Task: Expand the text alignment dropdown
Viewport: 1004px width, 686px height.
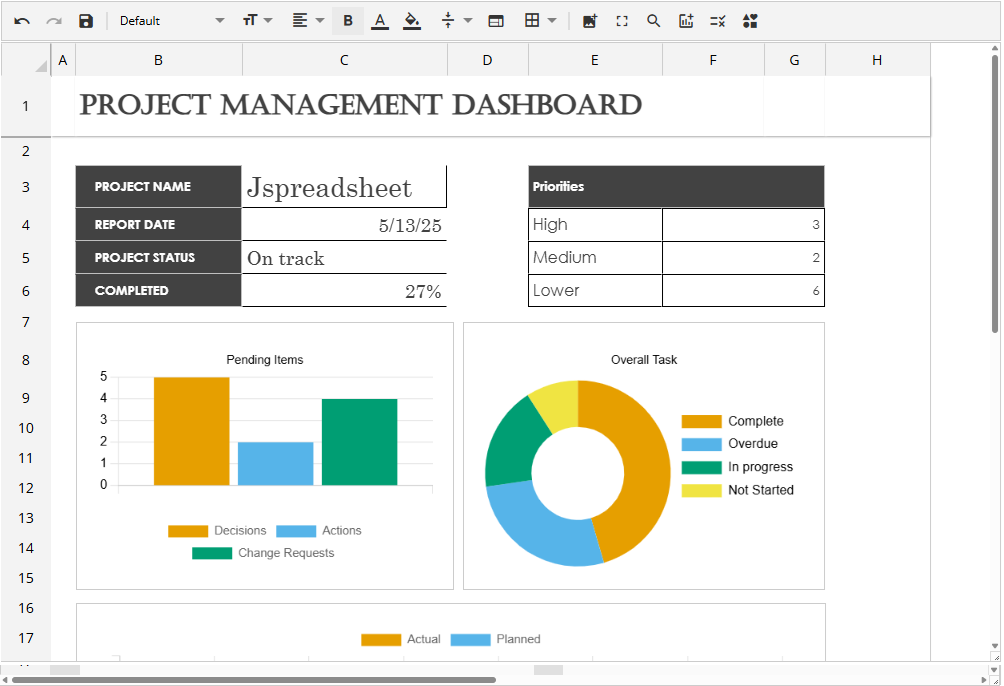Action: [308, 21]
